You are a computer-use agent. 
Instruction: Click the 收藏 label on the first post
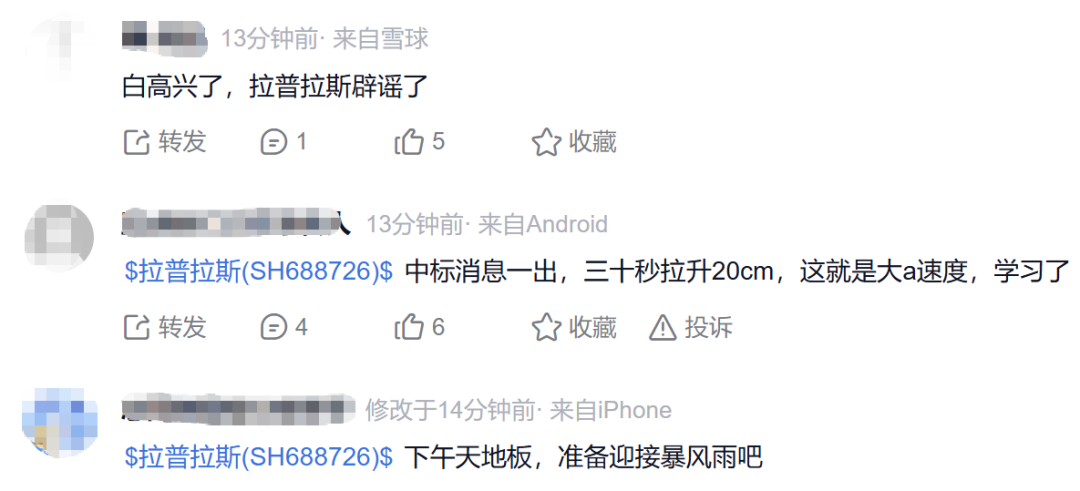click(x=592, y=142)
